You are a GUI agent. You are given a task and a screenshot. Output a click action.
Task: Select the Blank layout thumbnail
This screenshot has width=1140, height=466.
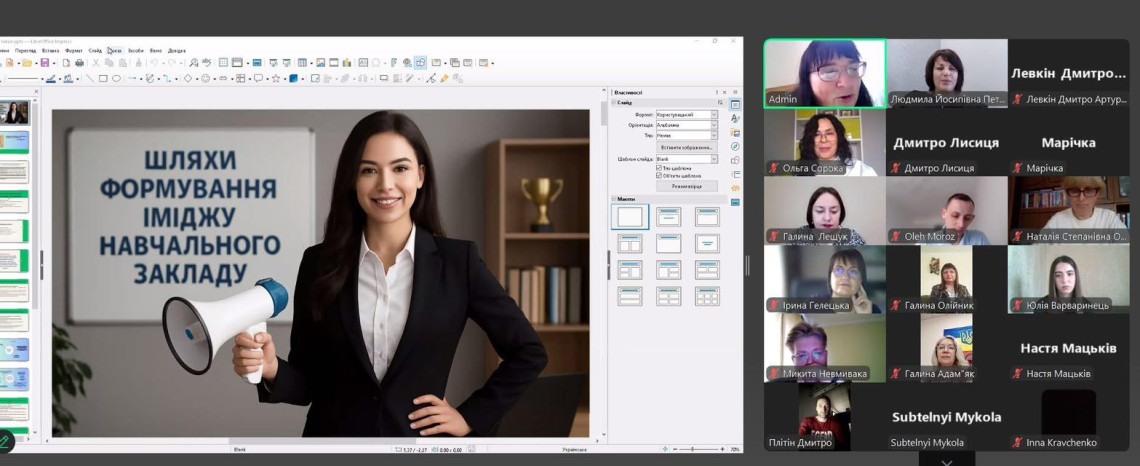tap(630, 217)
